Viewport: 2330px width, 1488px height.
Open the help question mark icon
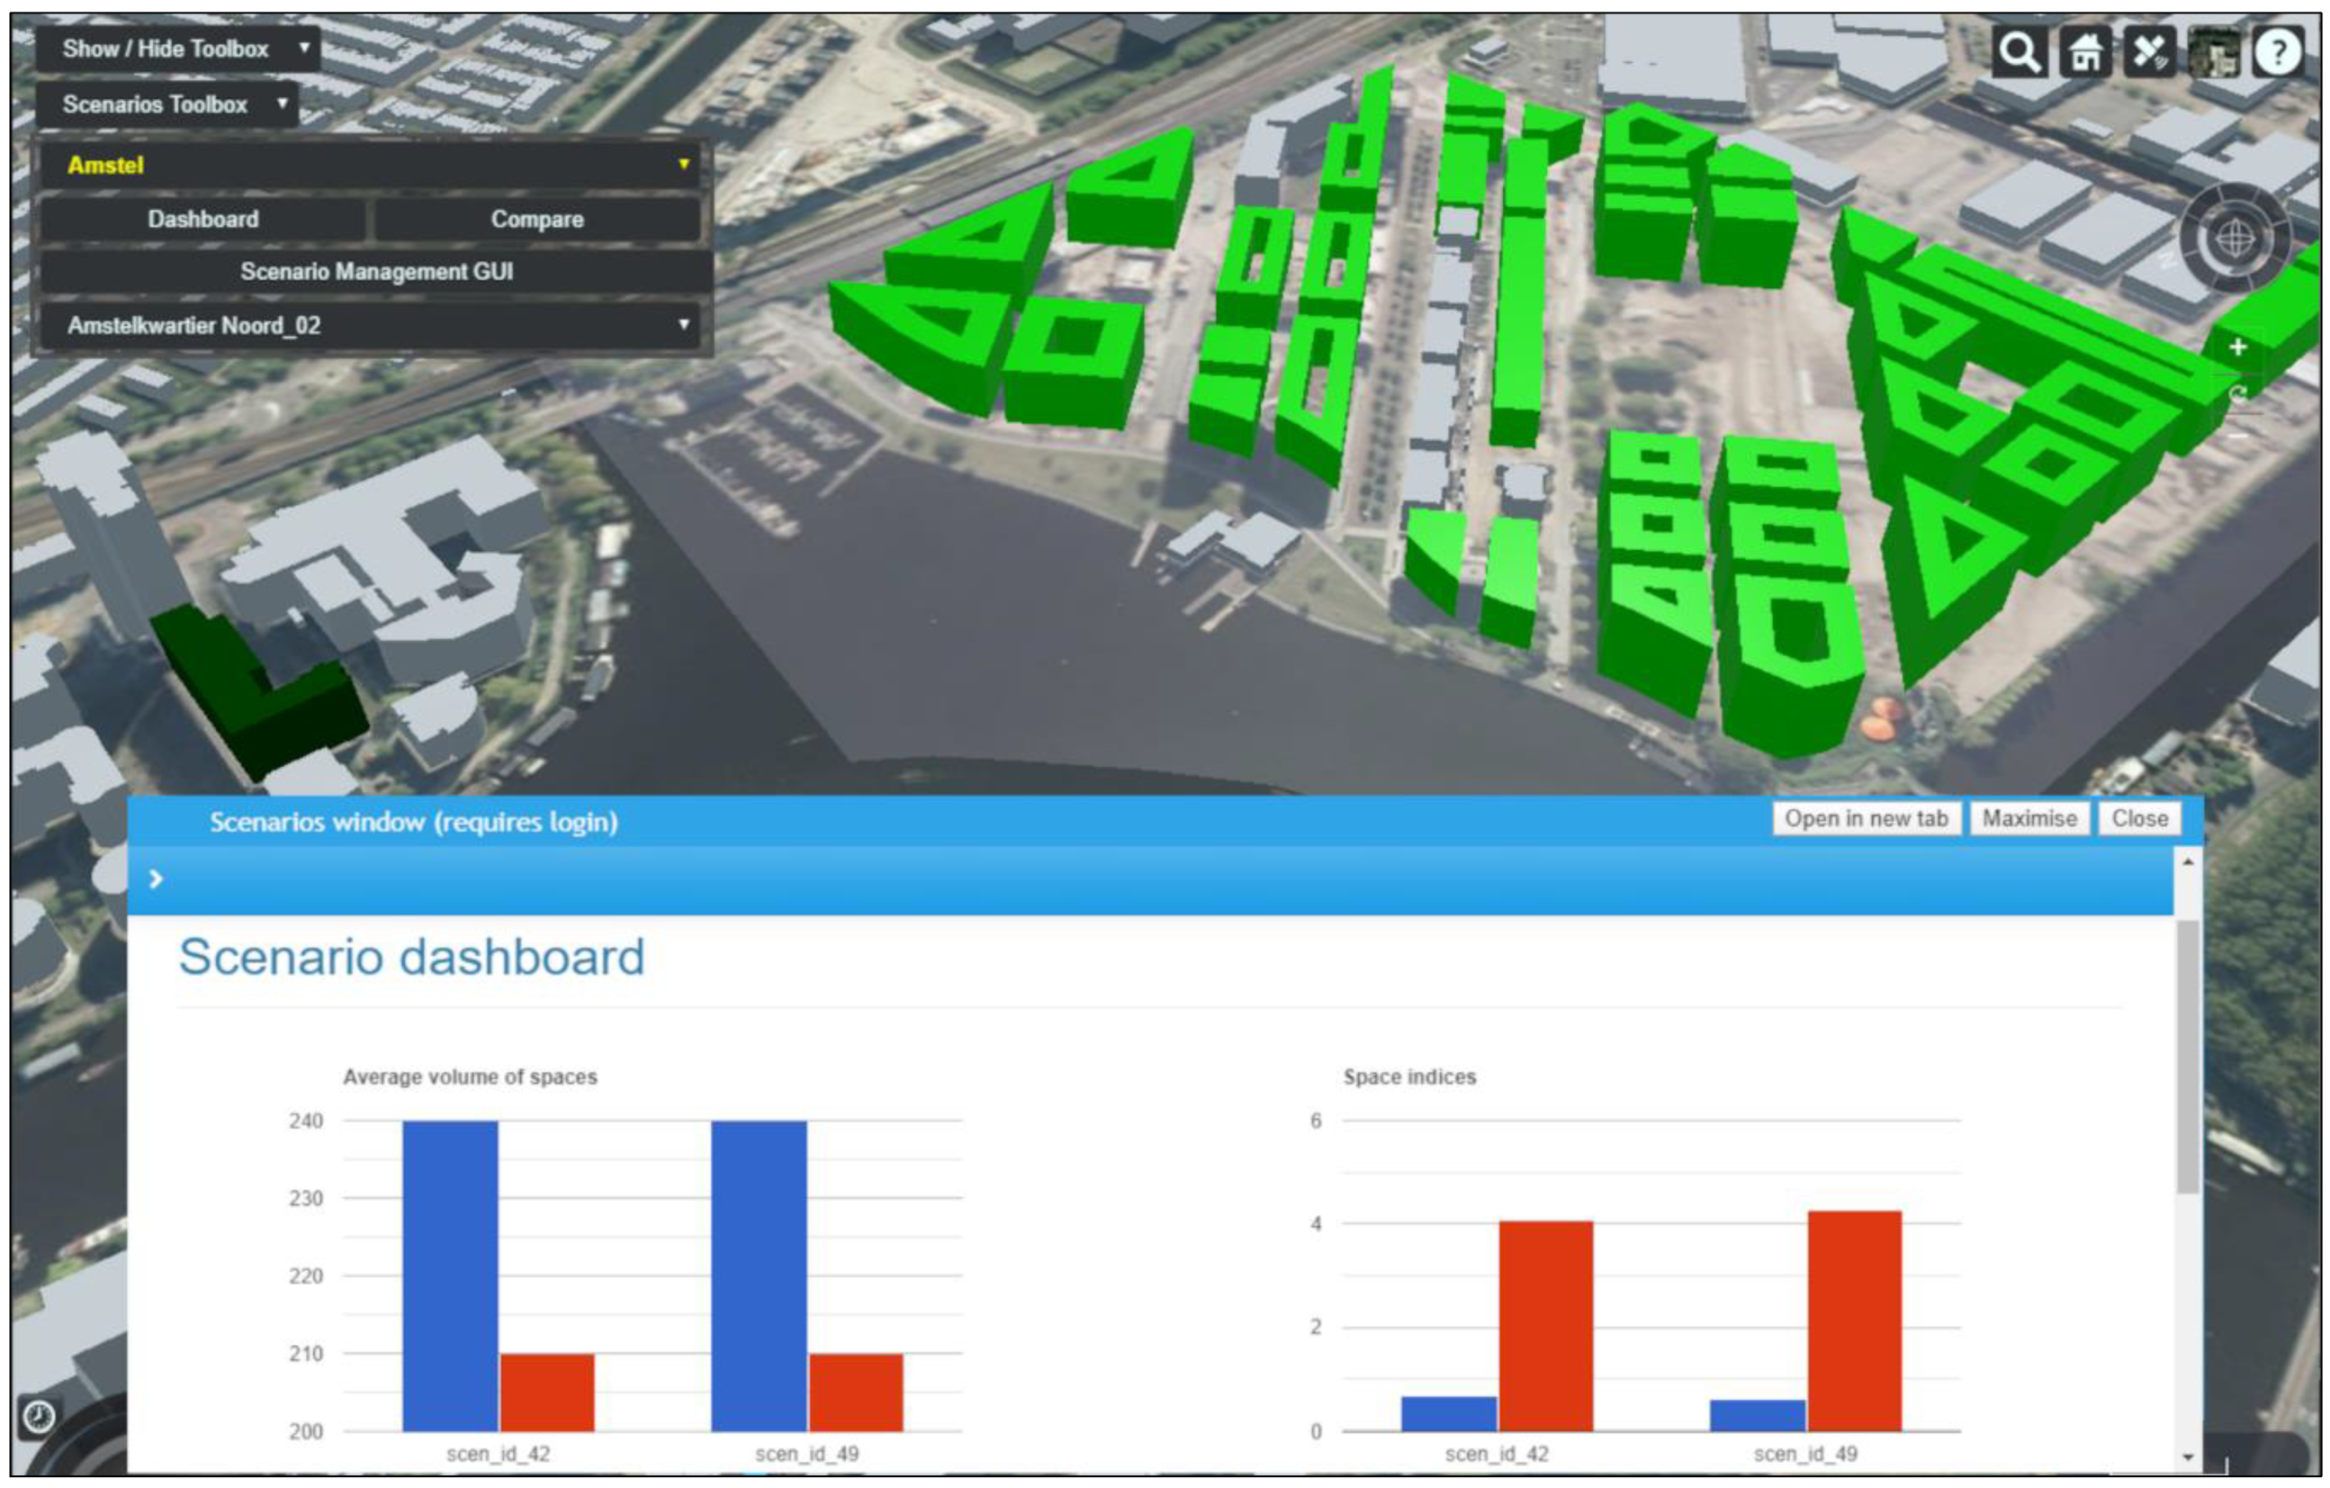coord(2277,52)
